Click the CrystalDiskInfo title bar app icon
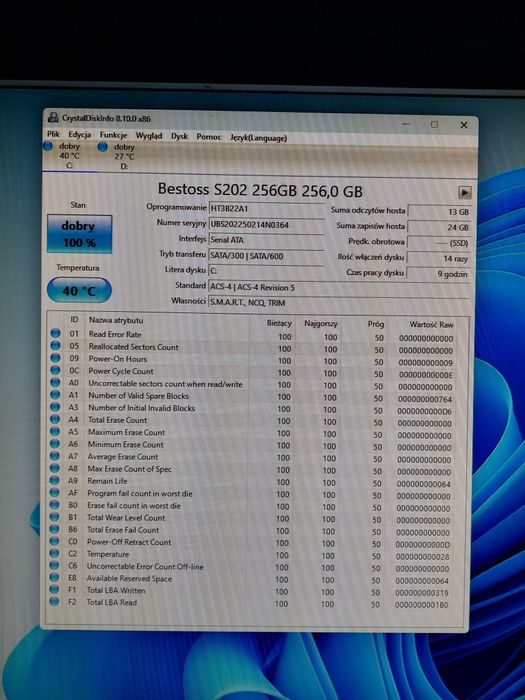The image size is (525, 700). point(53,118)
